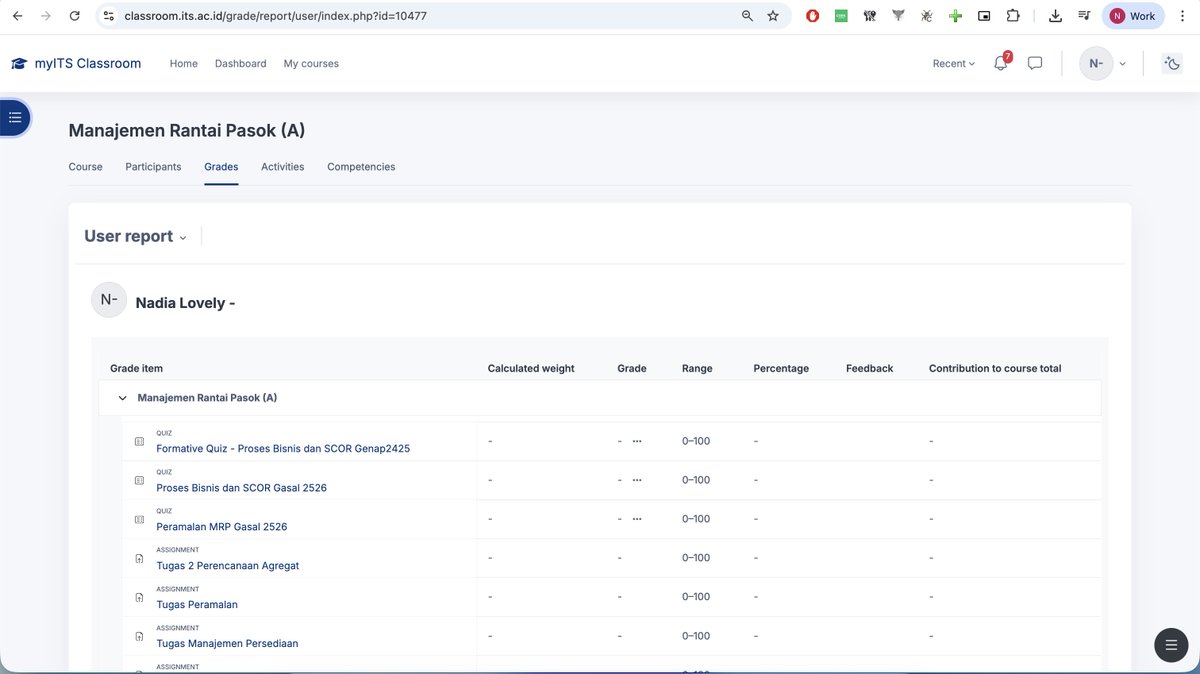The image size is (1200, 674).
Task: Open the zoom magnifier in the address bar
Action: pyautogui.click(x=747, y=16)
